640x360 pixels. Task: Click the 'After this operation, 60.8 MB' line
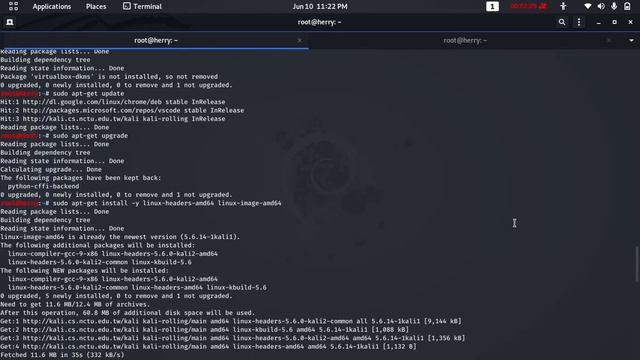[127, 313]
